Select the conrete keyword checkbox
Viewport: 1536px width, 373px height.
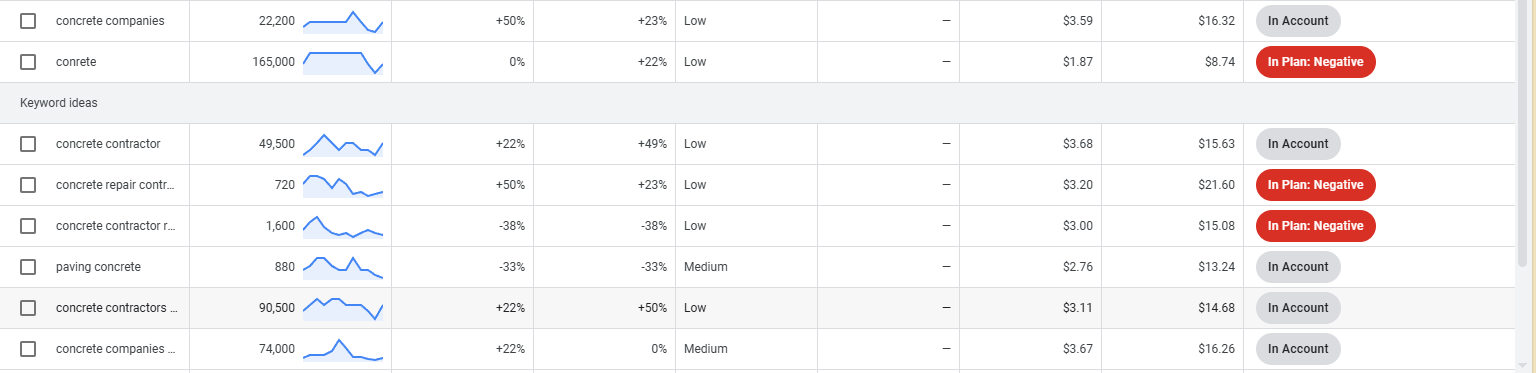click(x=28, y=62)
